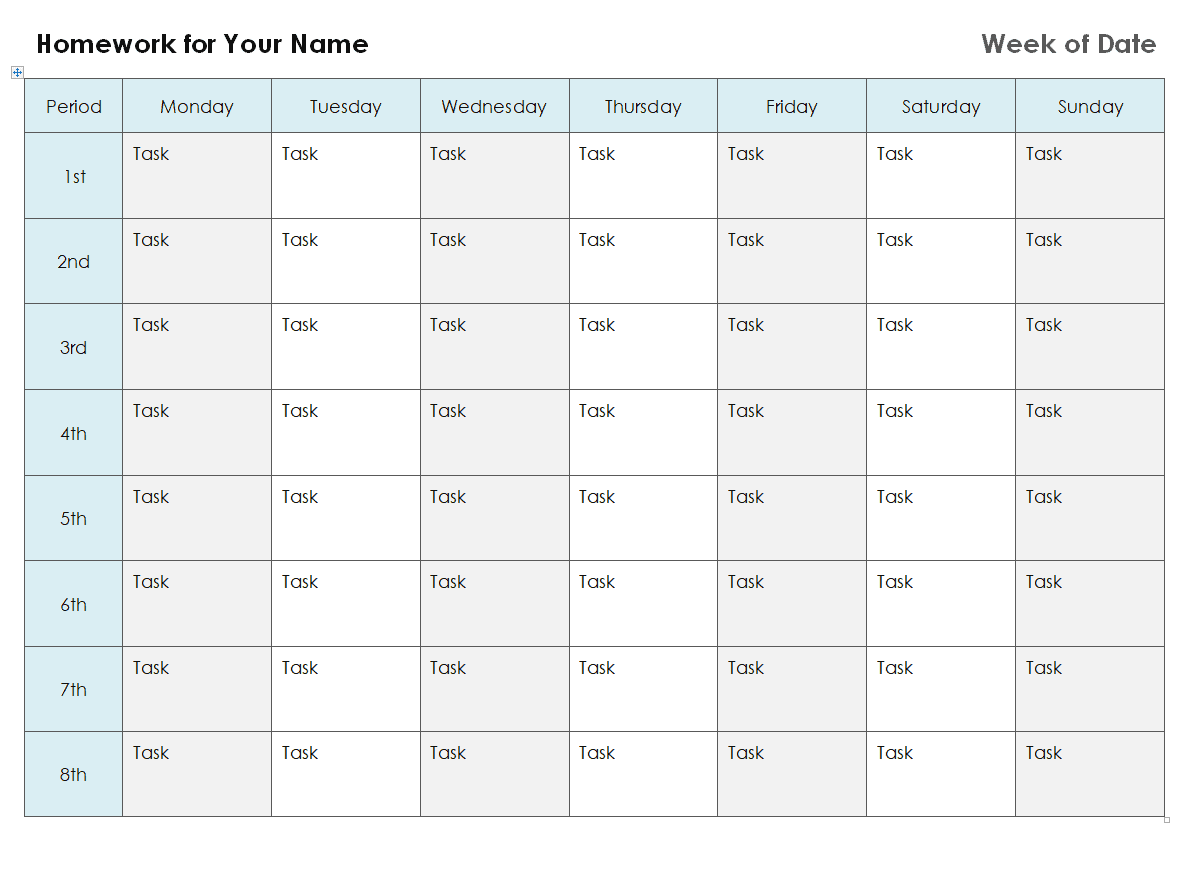Screen dimensions: 1202x878
Task: Click the Task placeholder for Saturday 6th period
Action: 895,582
